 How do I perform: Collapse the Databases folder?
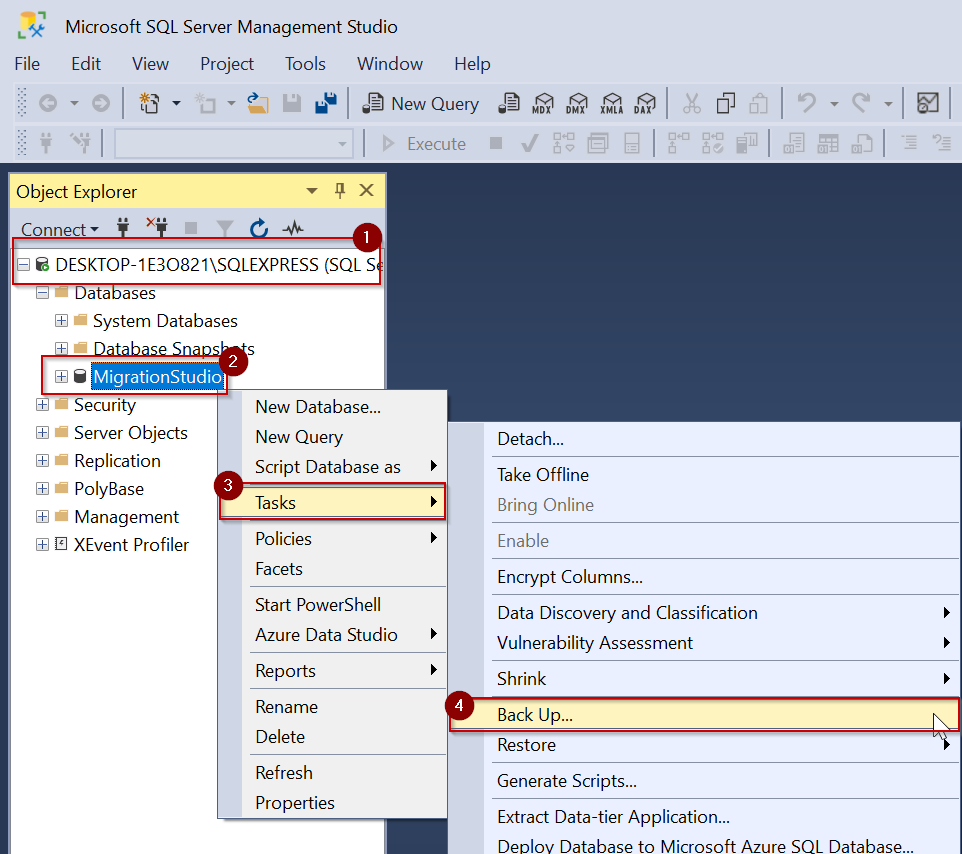pyautogui.click(x=42, y=293)
